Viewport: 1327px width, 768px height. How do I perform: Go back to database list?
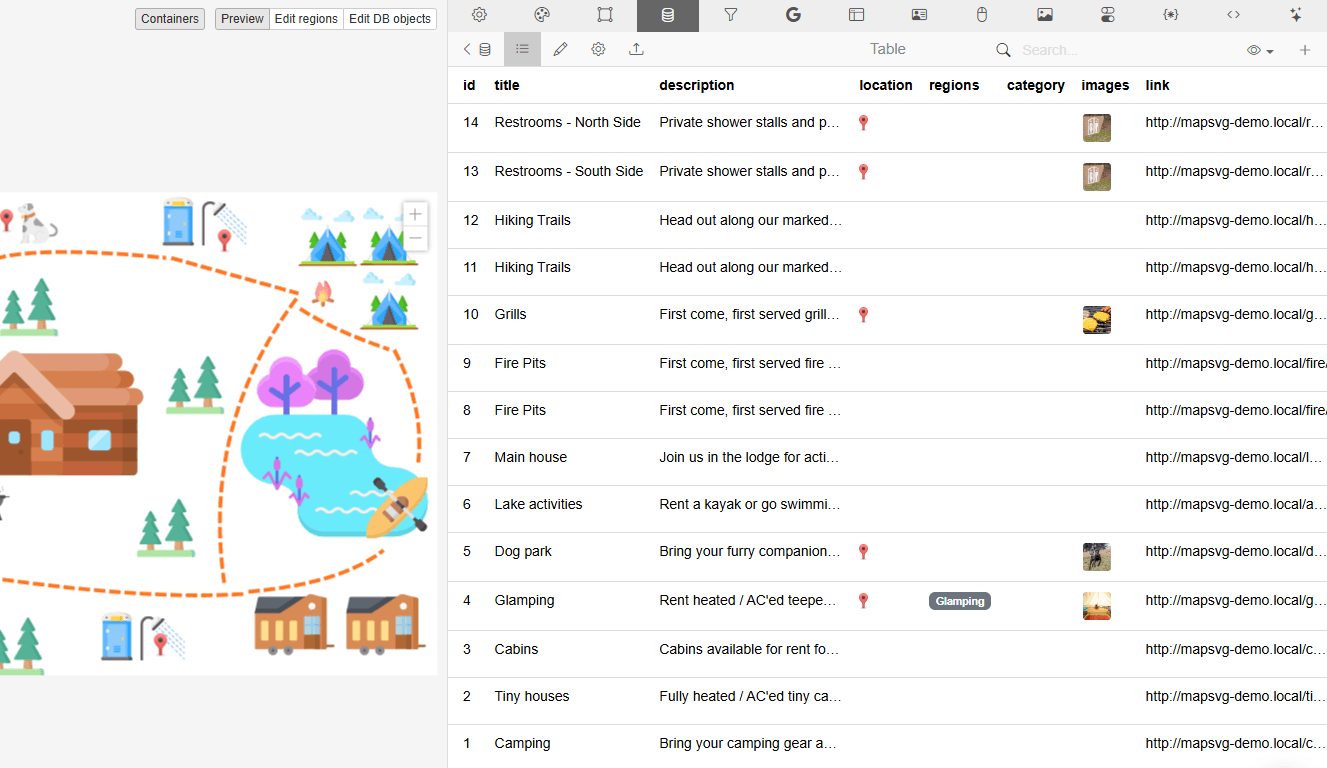[x=476, y=49]
